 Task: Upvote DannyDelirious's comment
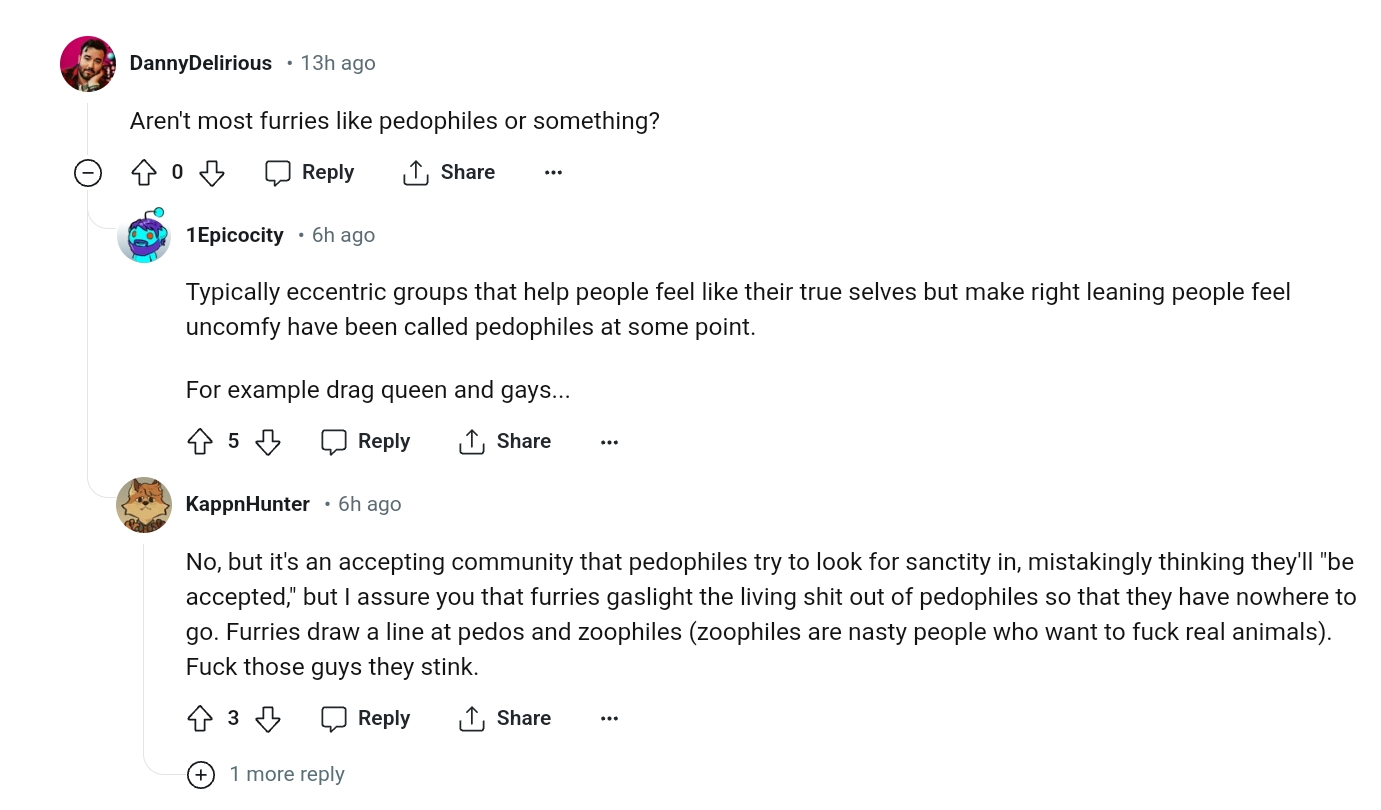point(144,173)
